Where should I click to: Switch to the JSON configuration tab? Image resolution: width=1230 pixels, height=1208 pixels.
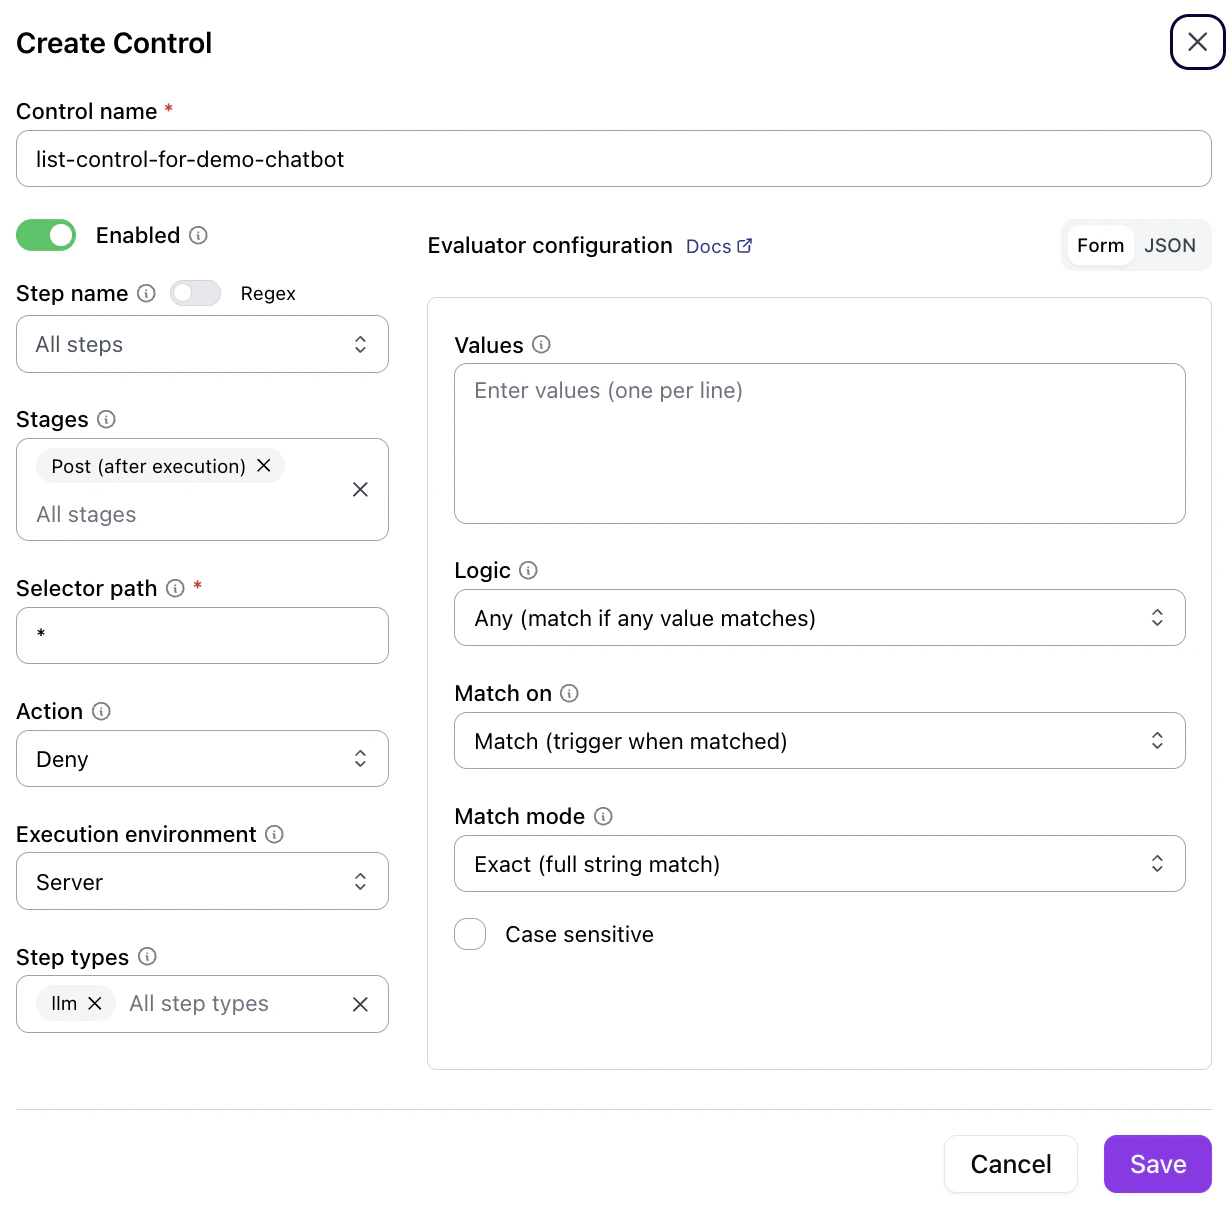pyautogui.click(x=1169, y=245)
